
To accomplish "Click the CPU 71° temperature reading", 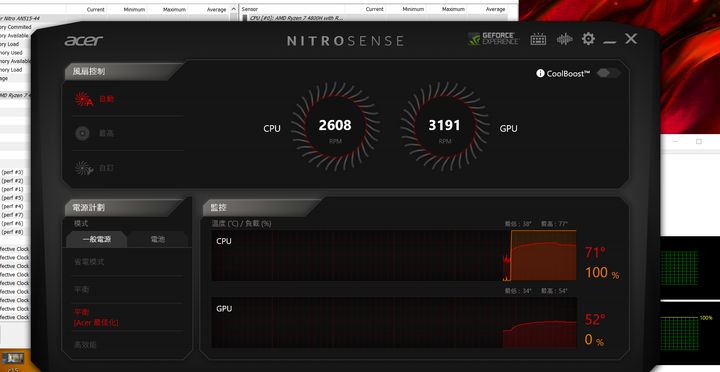I will click(x=595, y=253).
